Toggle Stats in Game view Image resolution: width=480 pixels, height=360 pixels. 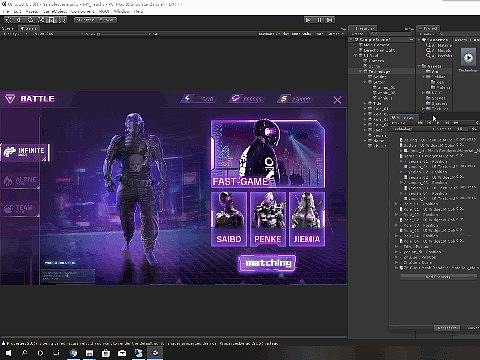click(x=320, y=34)
